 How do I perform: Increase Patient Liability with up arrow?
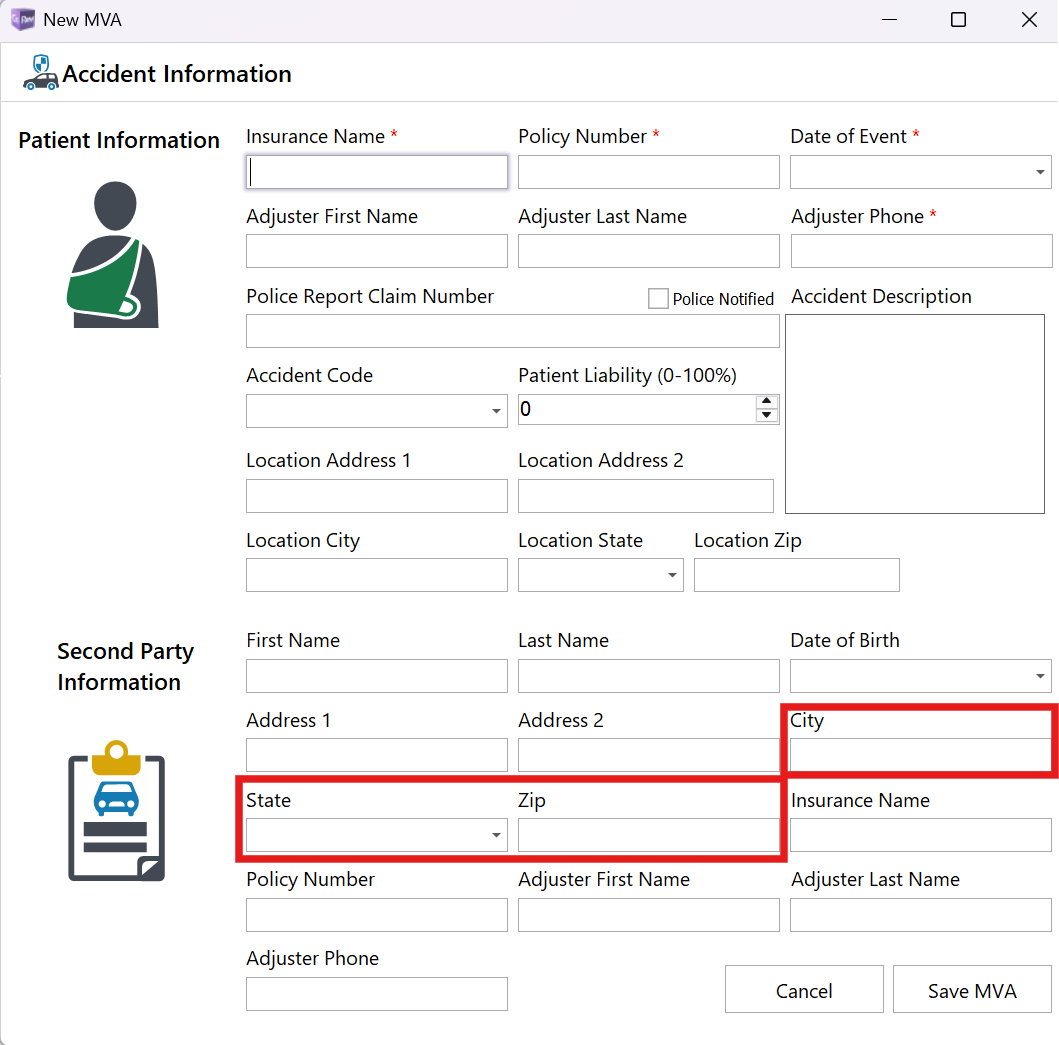point(766,402)
